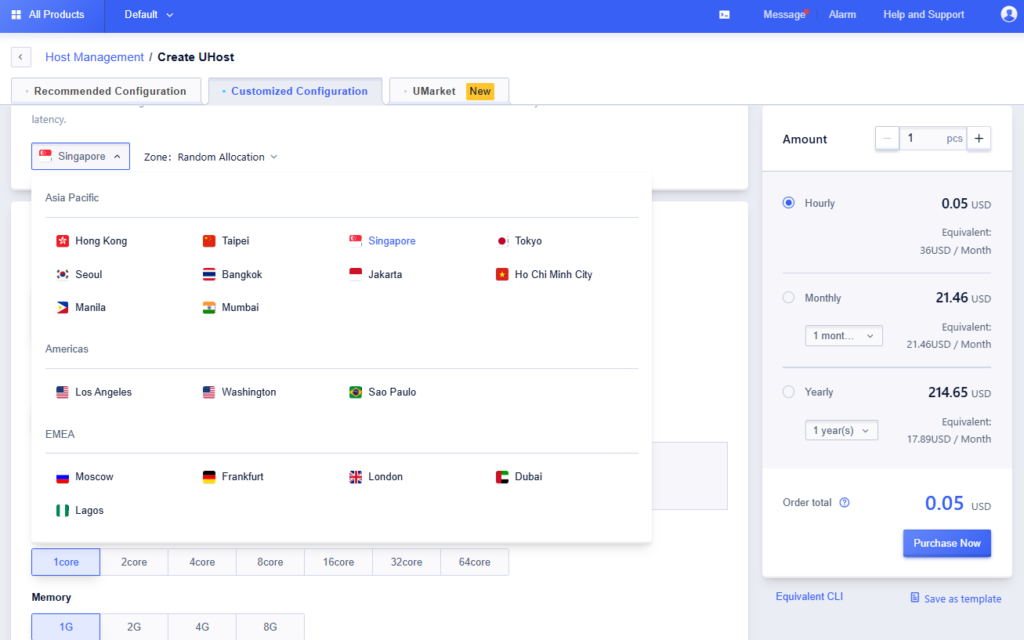This screenshot has width=1024, height=640.
Task: Click the All Products grid icon
Action: point(16,15)
